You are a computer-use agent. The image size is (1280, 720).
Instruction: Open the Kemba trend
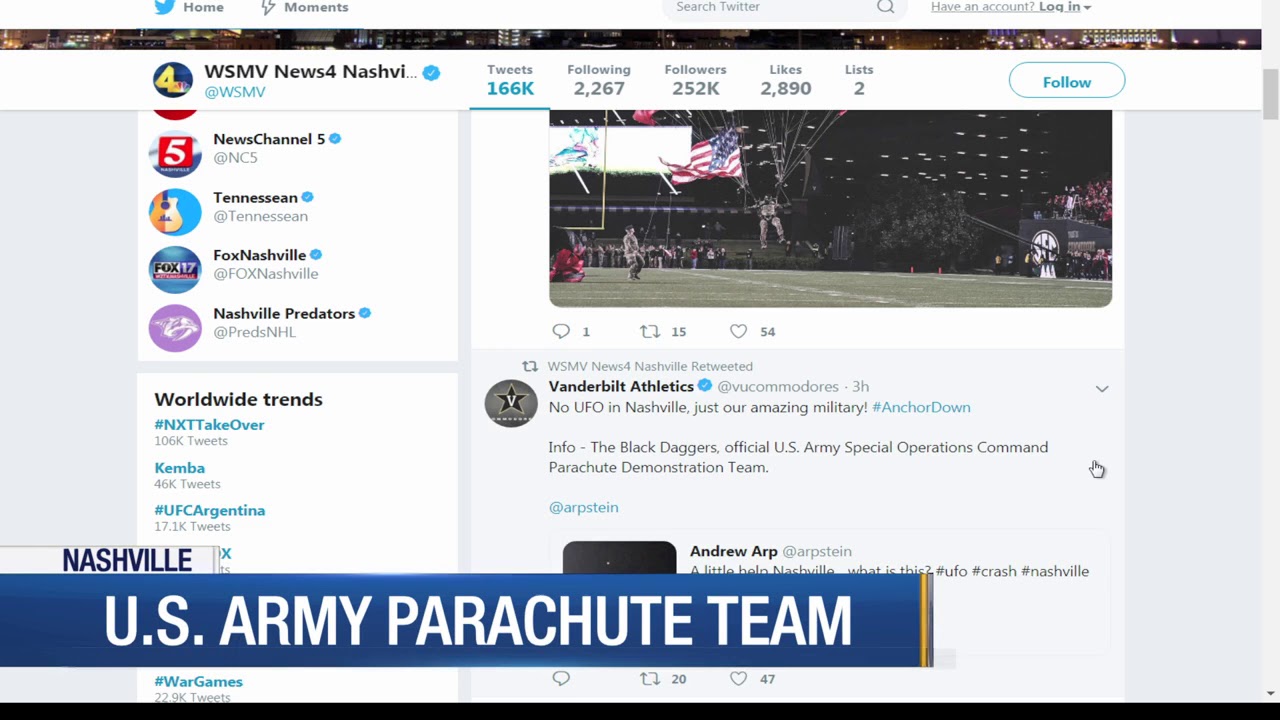click(x=179, y=467)
